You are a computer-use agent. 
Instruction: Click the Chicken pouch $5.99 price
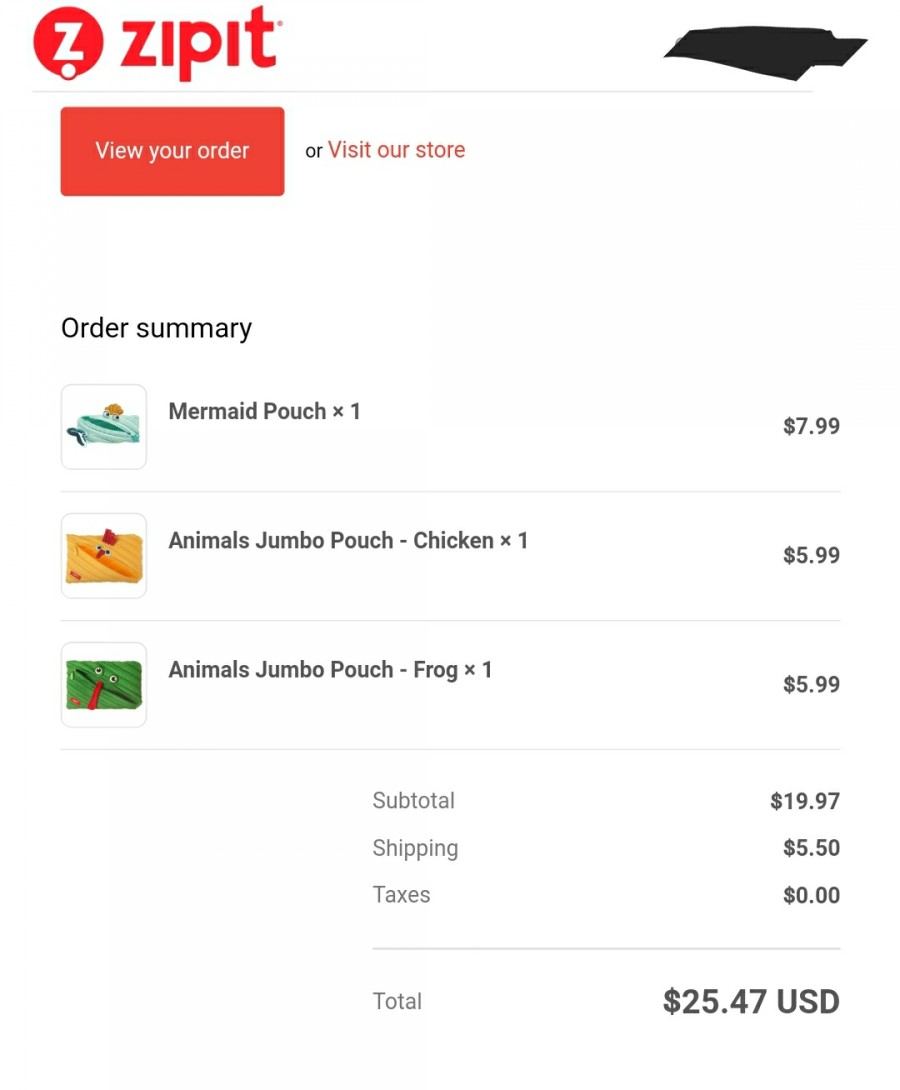click(811, 555)
